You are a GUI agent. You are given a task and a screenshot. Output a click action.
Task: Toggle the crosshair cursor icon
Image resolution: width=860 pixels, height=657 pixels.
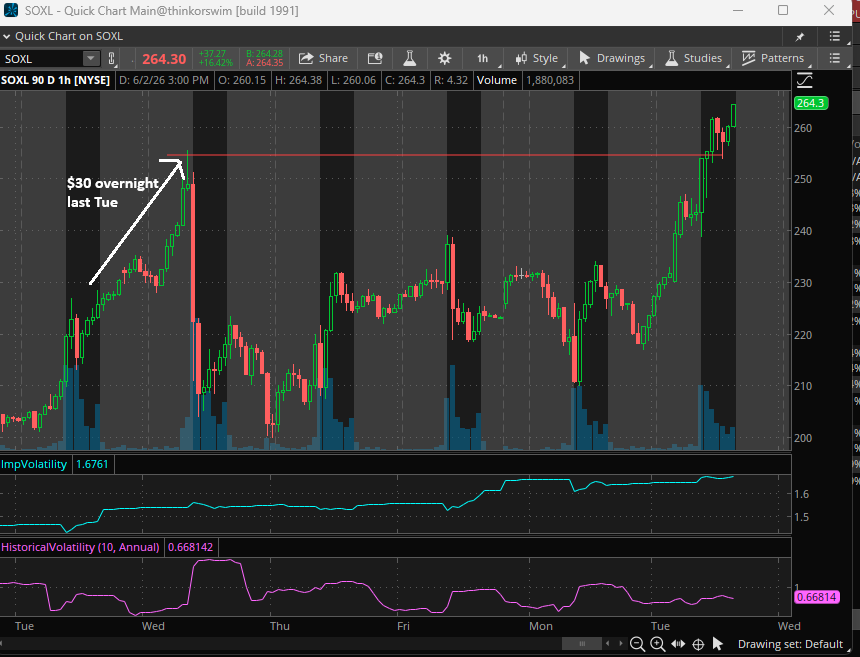pyautogui.click(x=698, y=644)
